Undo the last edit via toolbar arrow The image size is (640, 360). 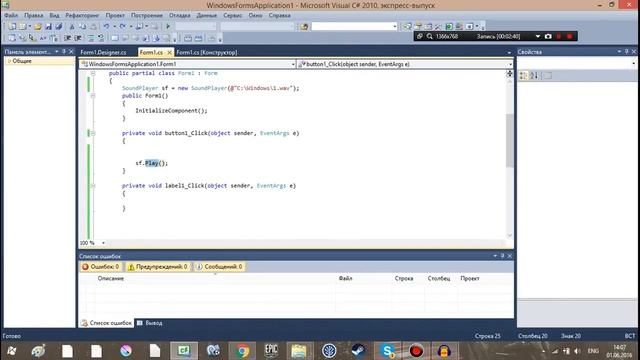pyautogui.click(x=106, y=27)
